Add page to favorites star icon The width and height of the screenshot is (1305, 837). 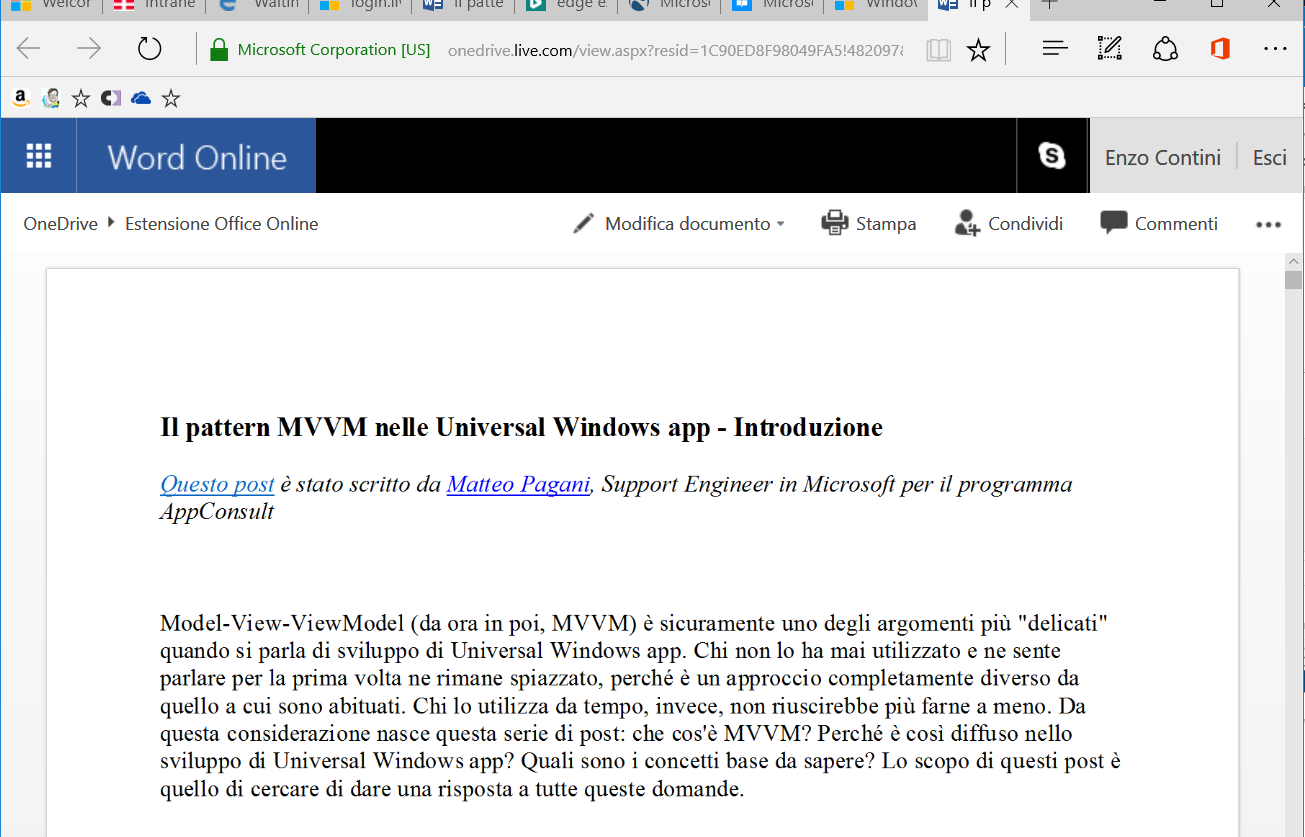click(x=978, y=50)
